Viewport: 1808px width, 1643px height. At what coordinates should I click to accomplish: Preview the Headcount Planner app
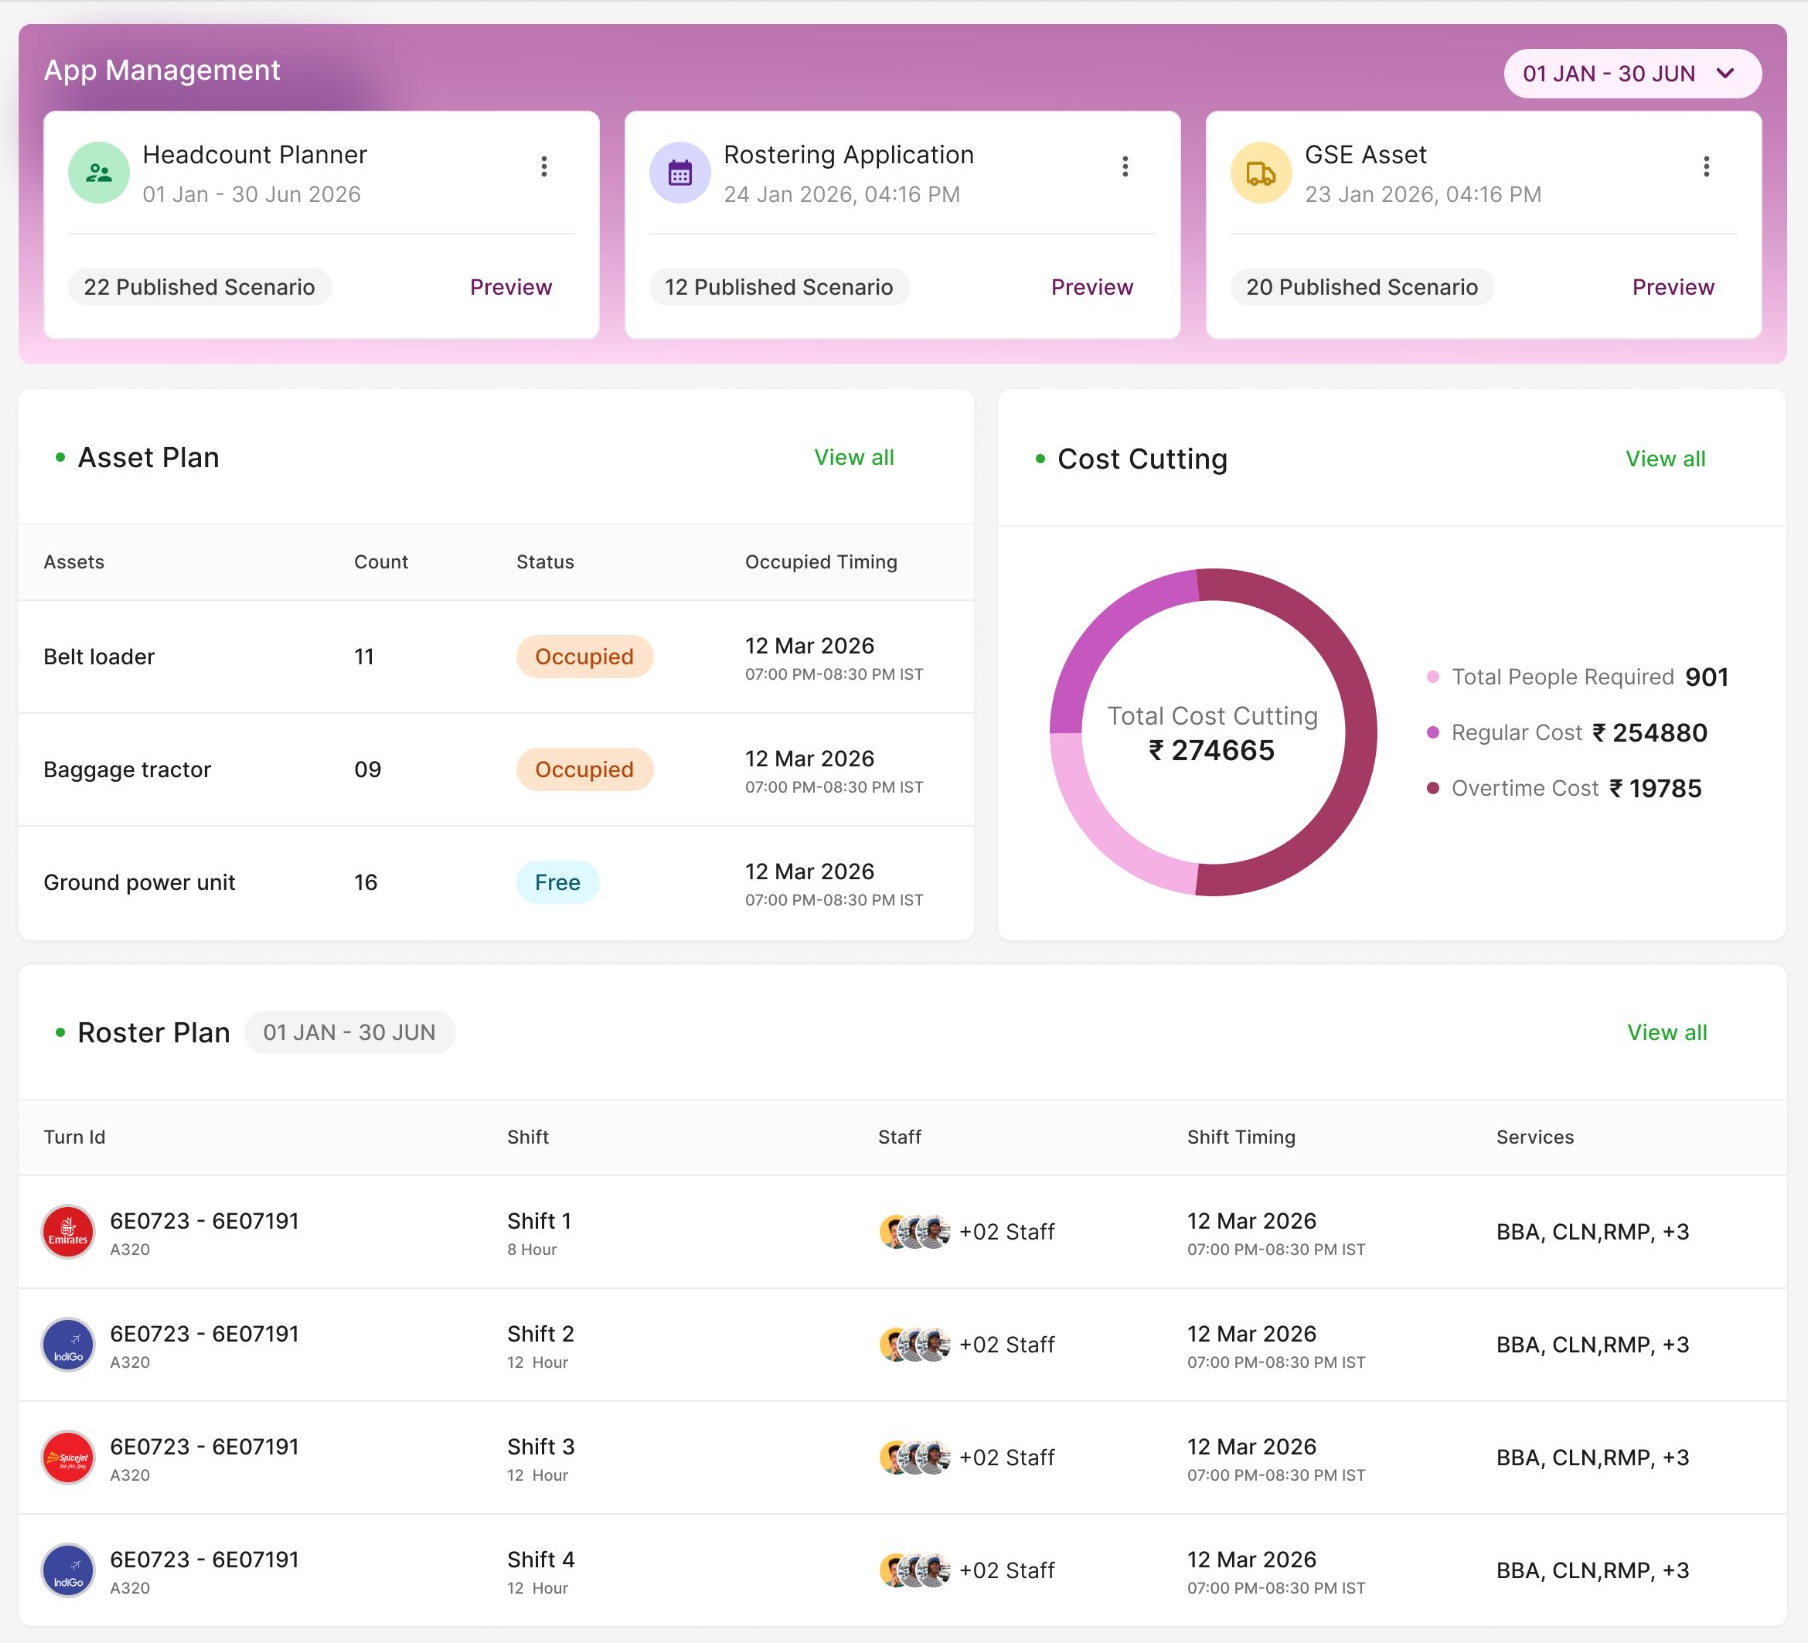pos(511,287)
